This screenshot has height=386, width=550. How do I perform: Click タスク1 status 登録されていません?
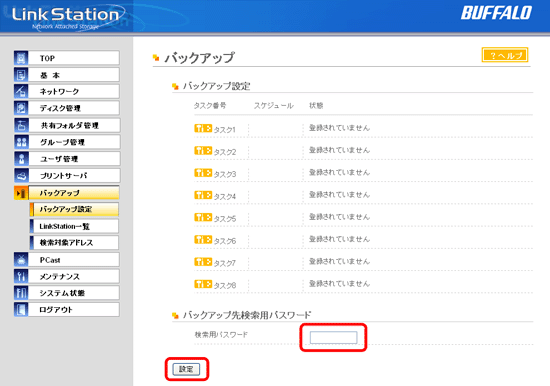[339, 128]
